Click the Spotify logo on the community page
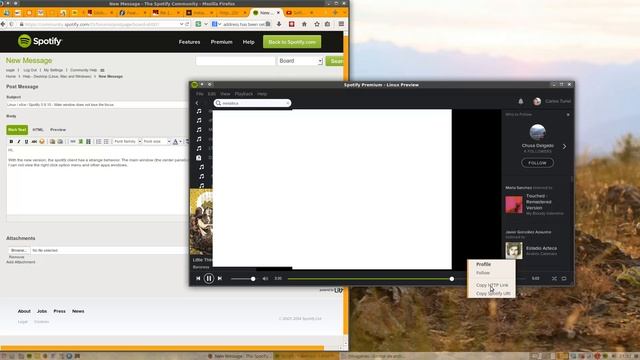This screenshot has height=360, width=640. tap(40, 41)
